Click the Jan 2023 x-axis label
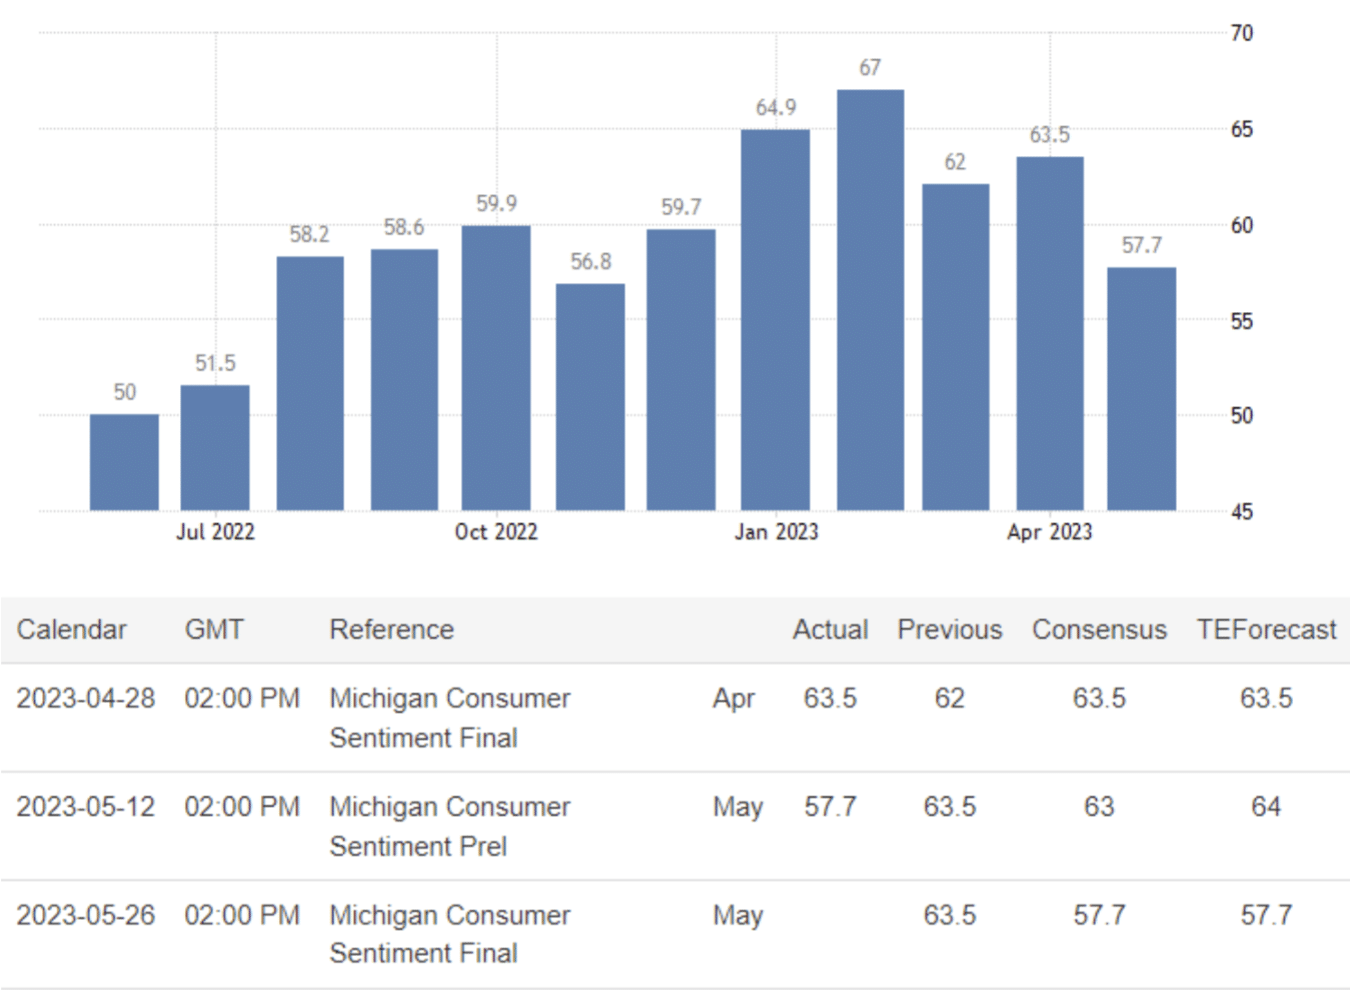 coord(776,532)
